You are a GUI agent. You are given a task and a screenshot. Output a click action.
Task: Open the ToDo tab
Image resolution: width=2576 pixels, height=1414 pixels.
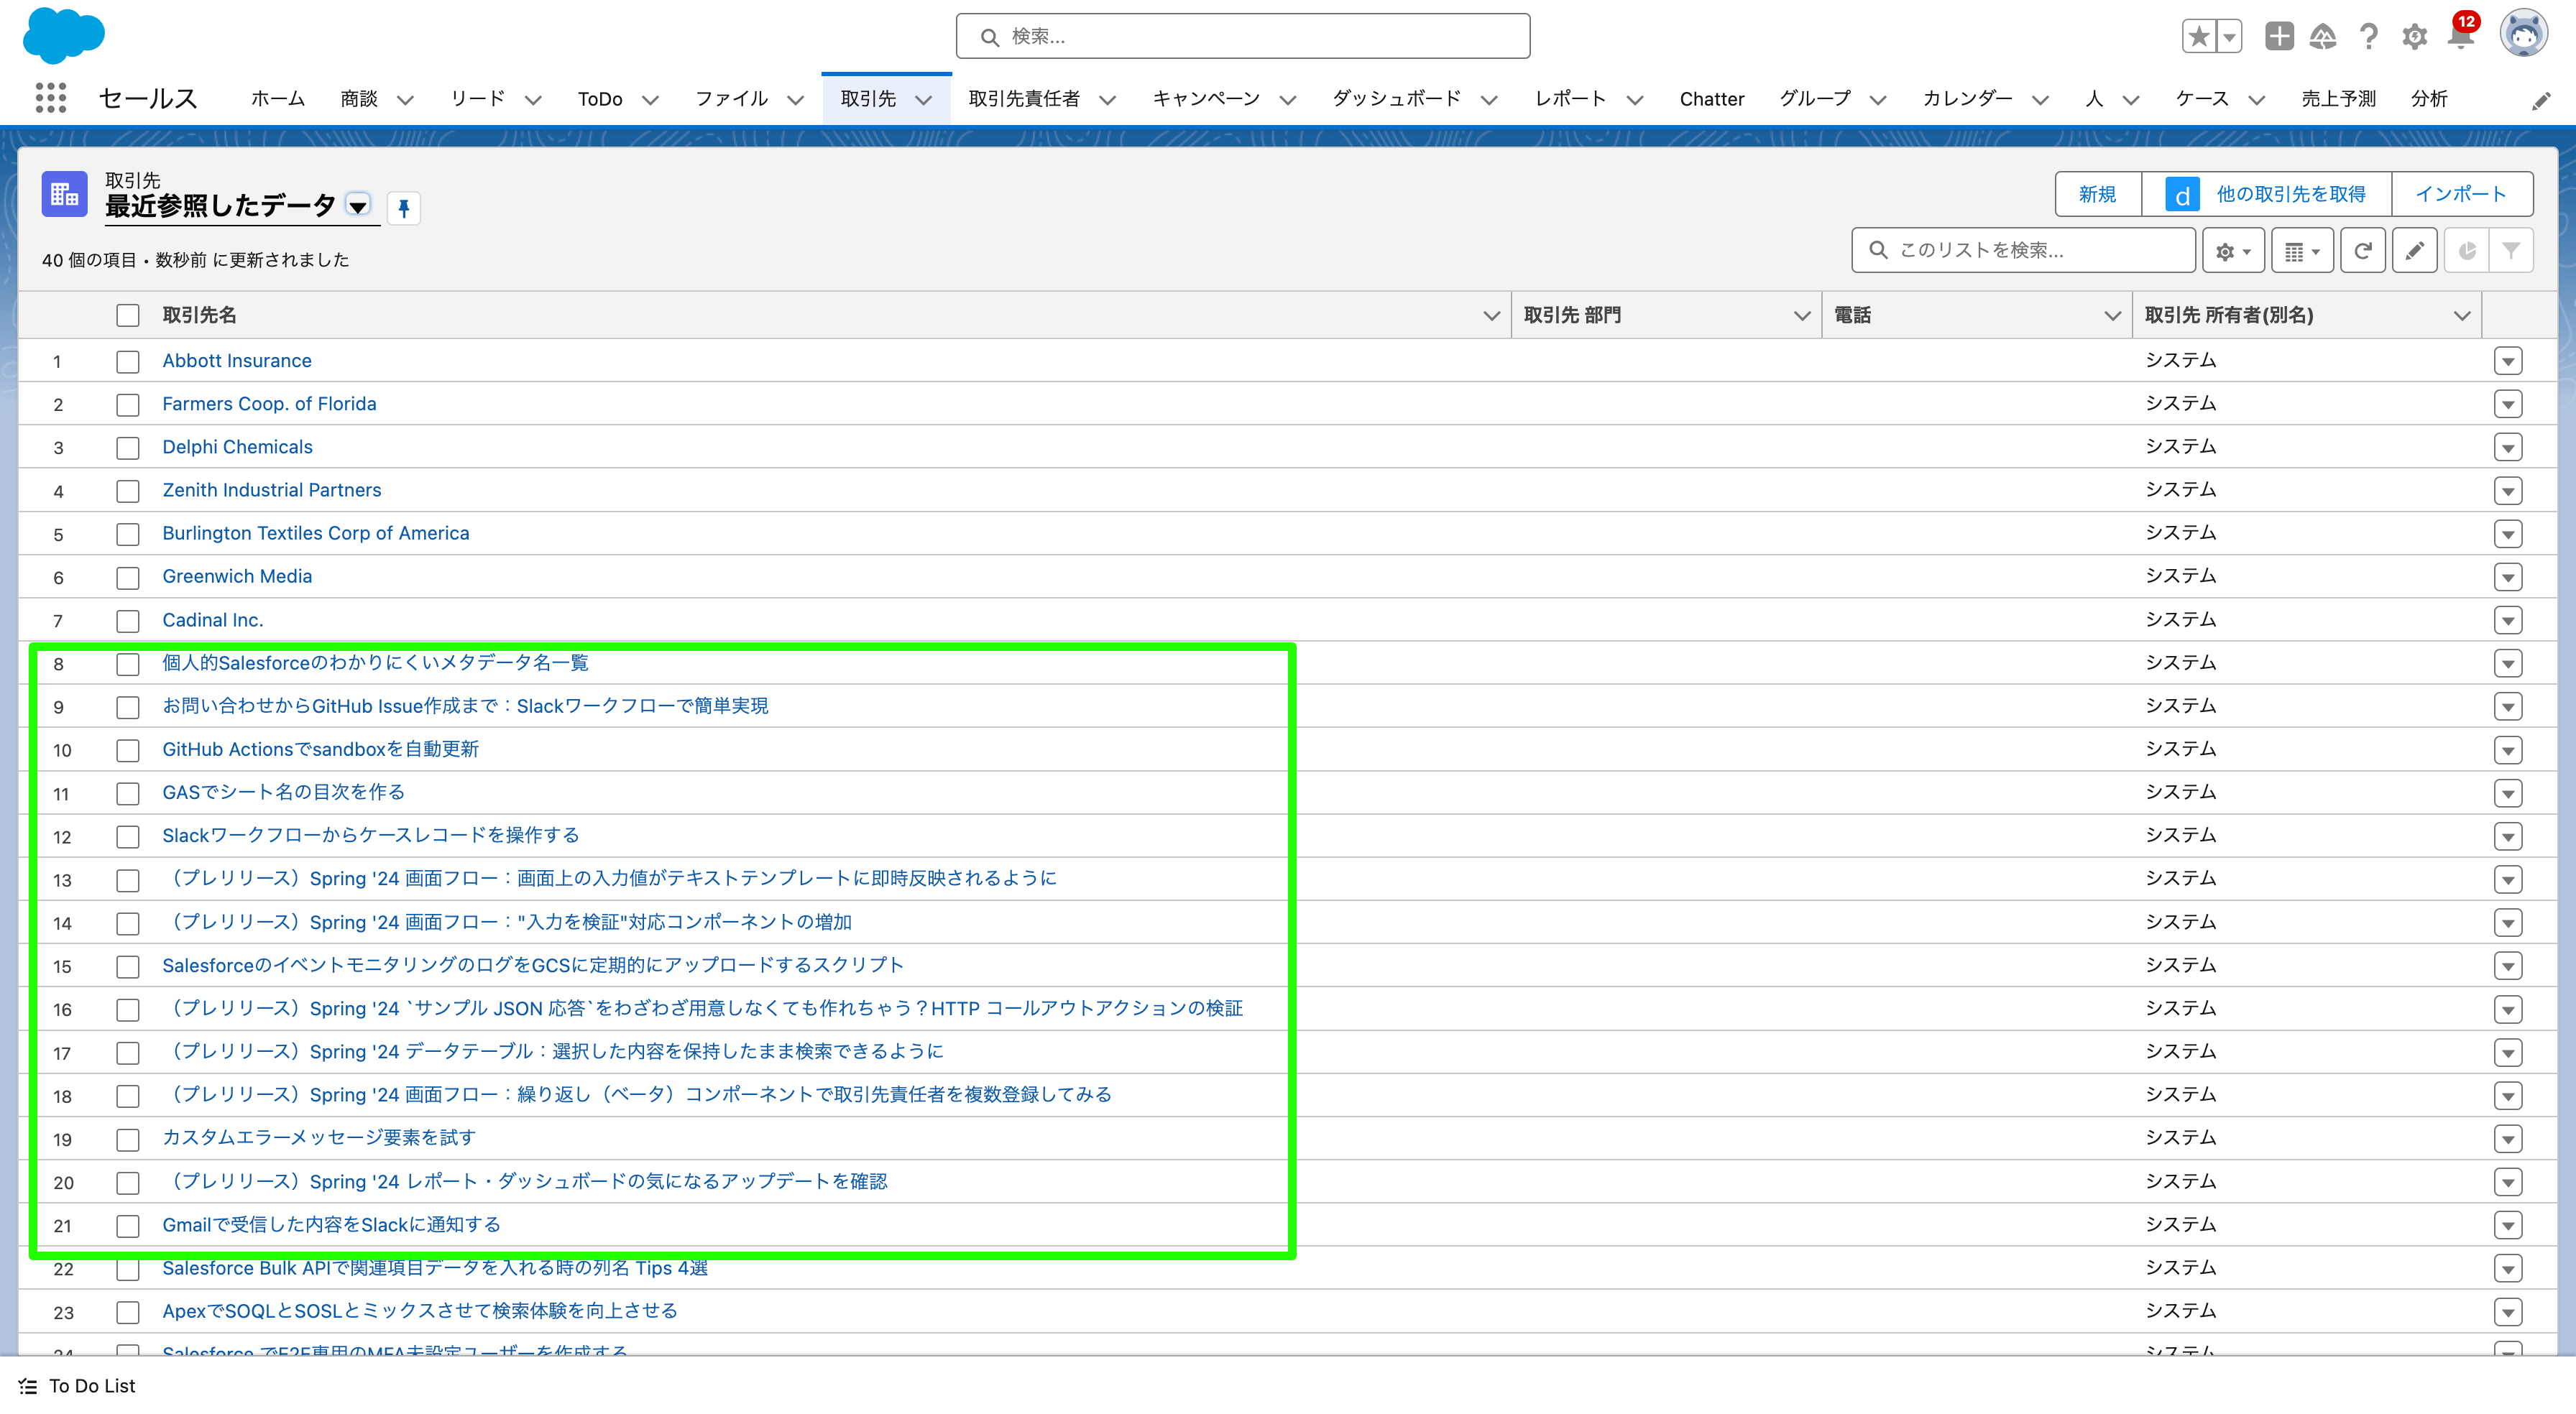[600, 98]
